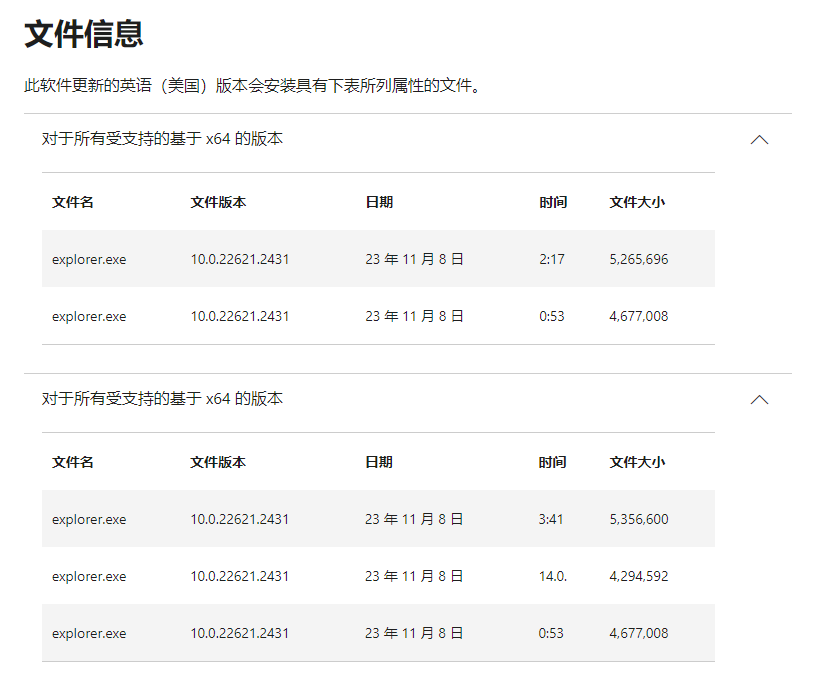
Task: Select the first section title bar text
Action: pyautogui.click(x=160, y=141)
